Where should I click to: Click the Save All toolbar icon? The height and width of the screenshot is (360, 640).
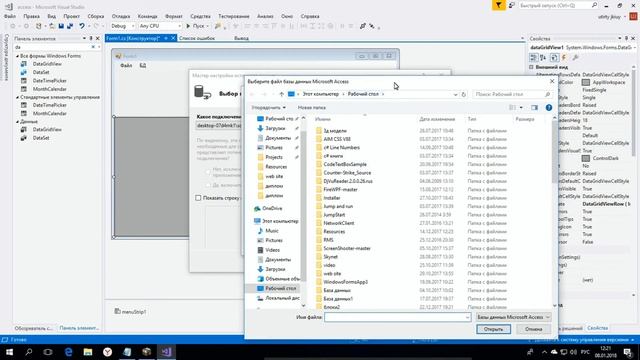click(70, 26)
